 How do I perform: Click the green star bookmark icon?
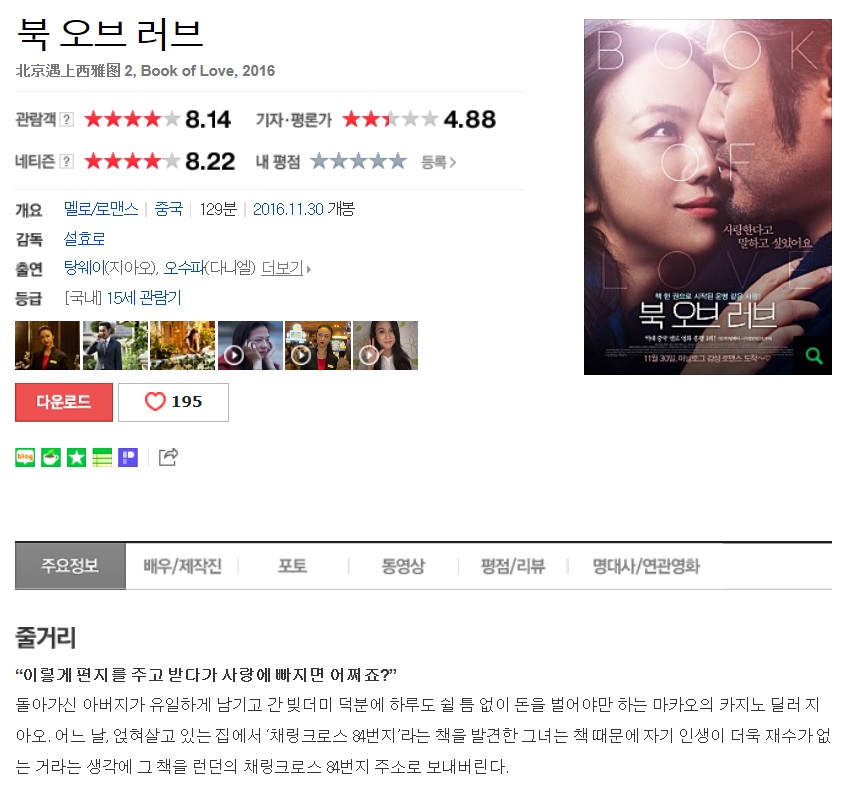[77, 457]
